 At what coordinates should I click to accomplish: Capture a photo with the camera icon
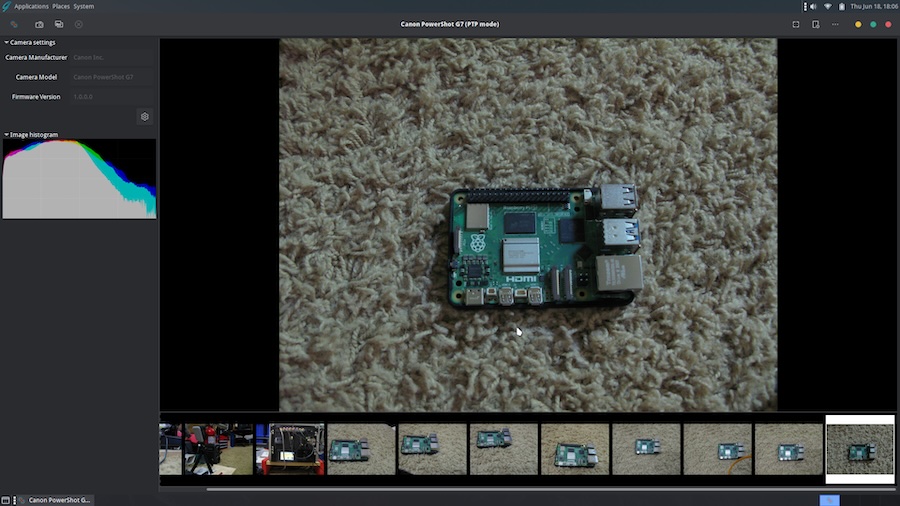point(39,25)
